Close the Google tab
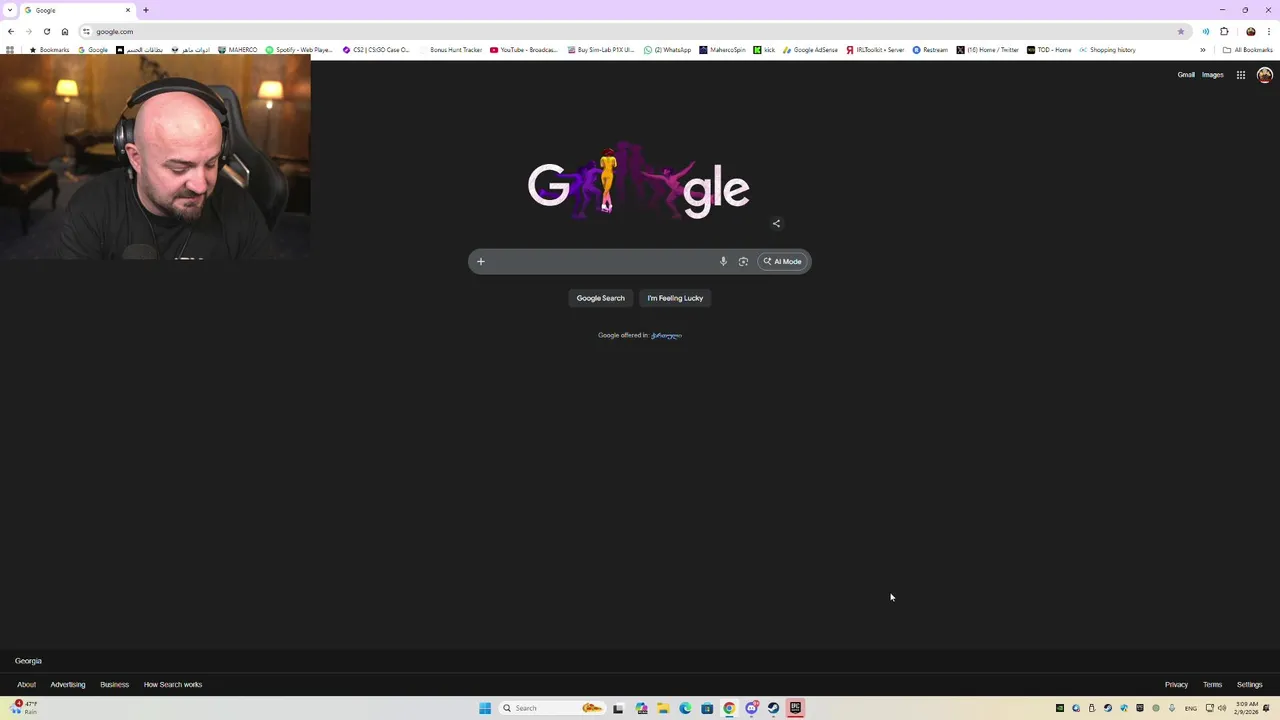This screenshot has height=720, width=1280. pos(128,10)
